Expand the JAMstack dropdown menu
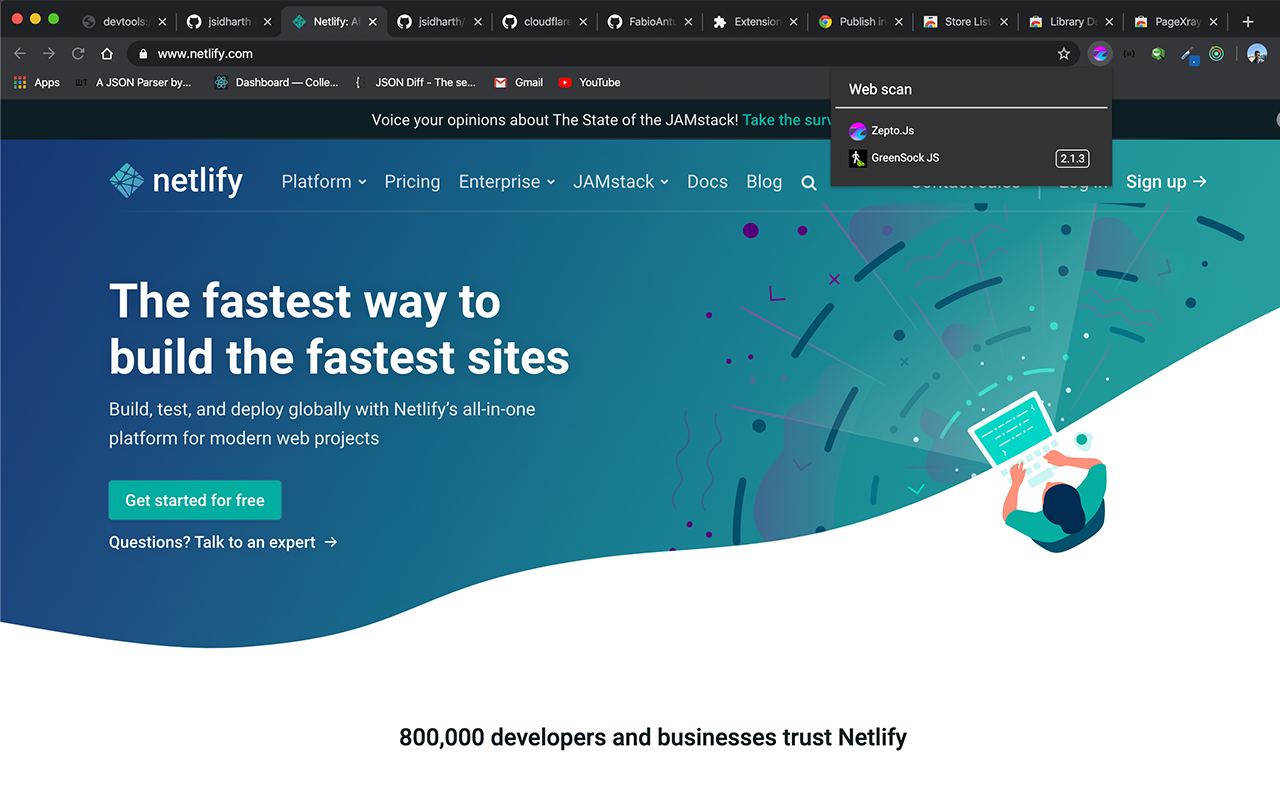 621,182
